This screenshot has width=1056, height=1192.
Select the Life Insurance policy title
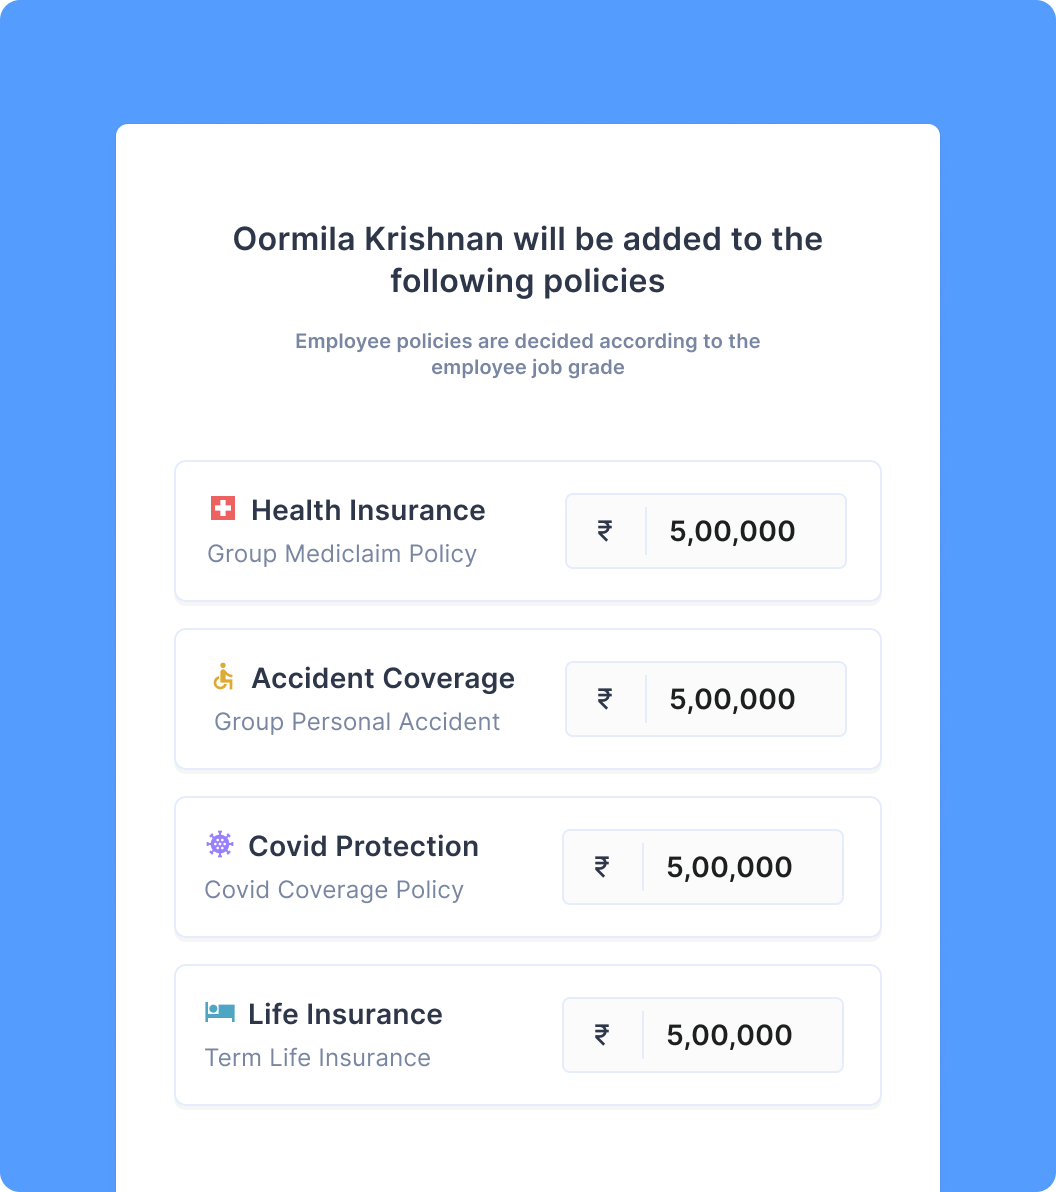345,1014
